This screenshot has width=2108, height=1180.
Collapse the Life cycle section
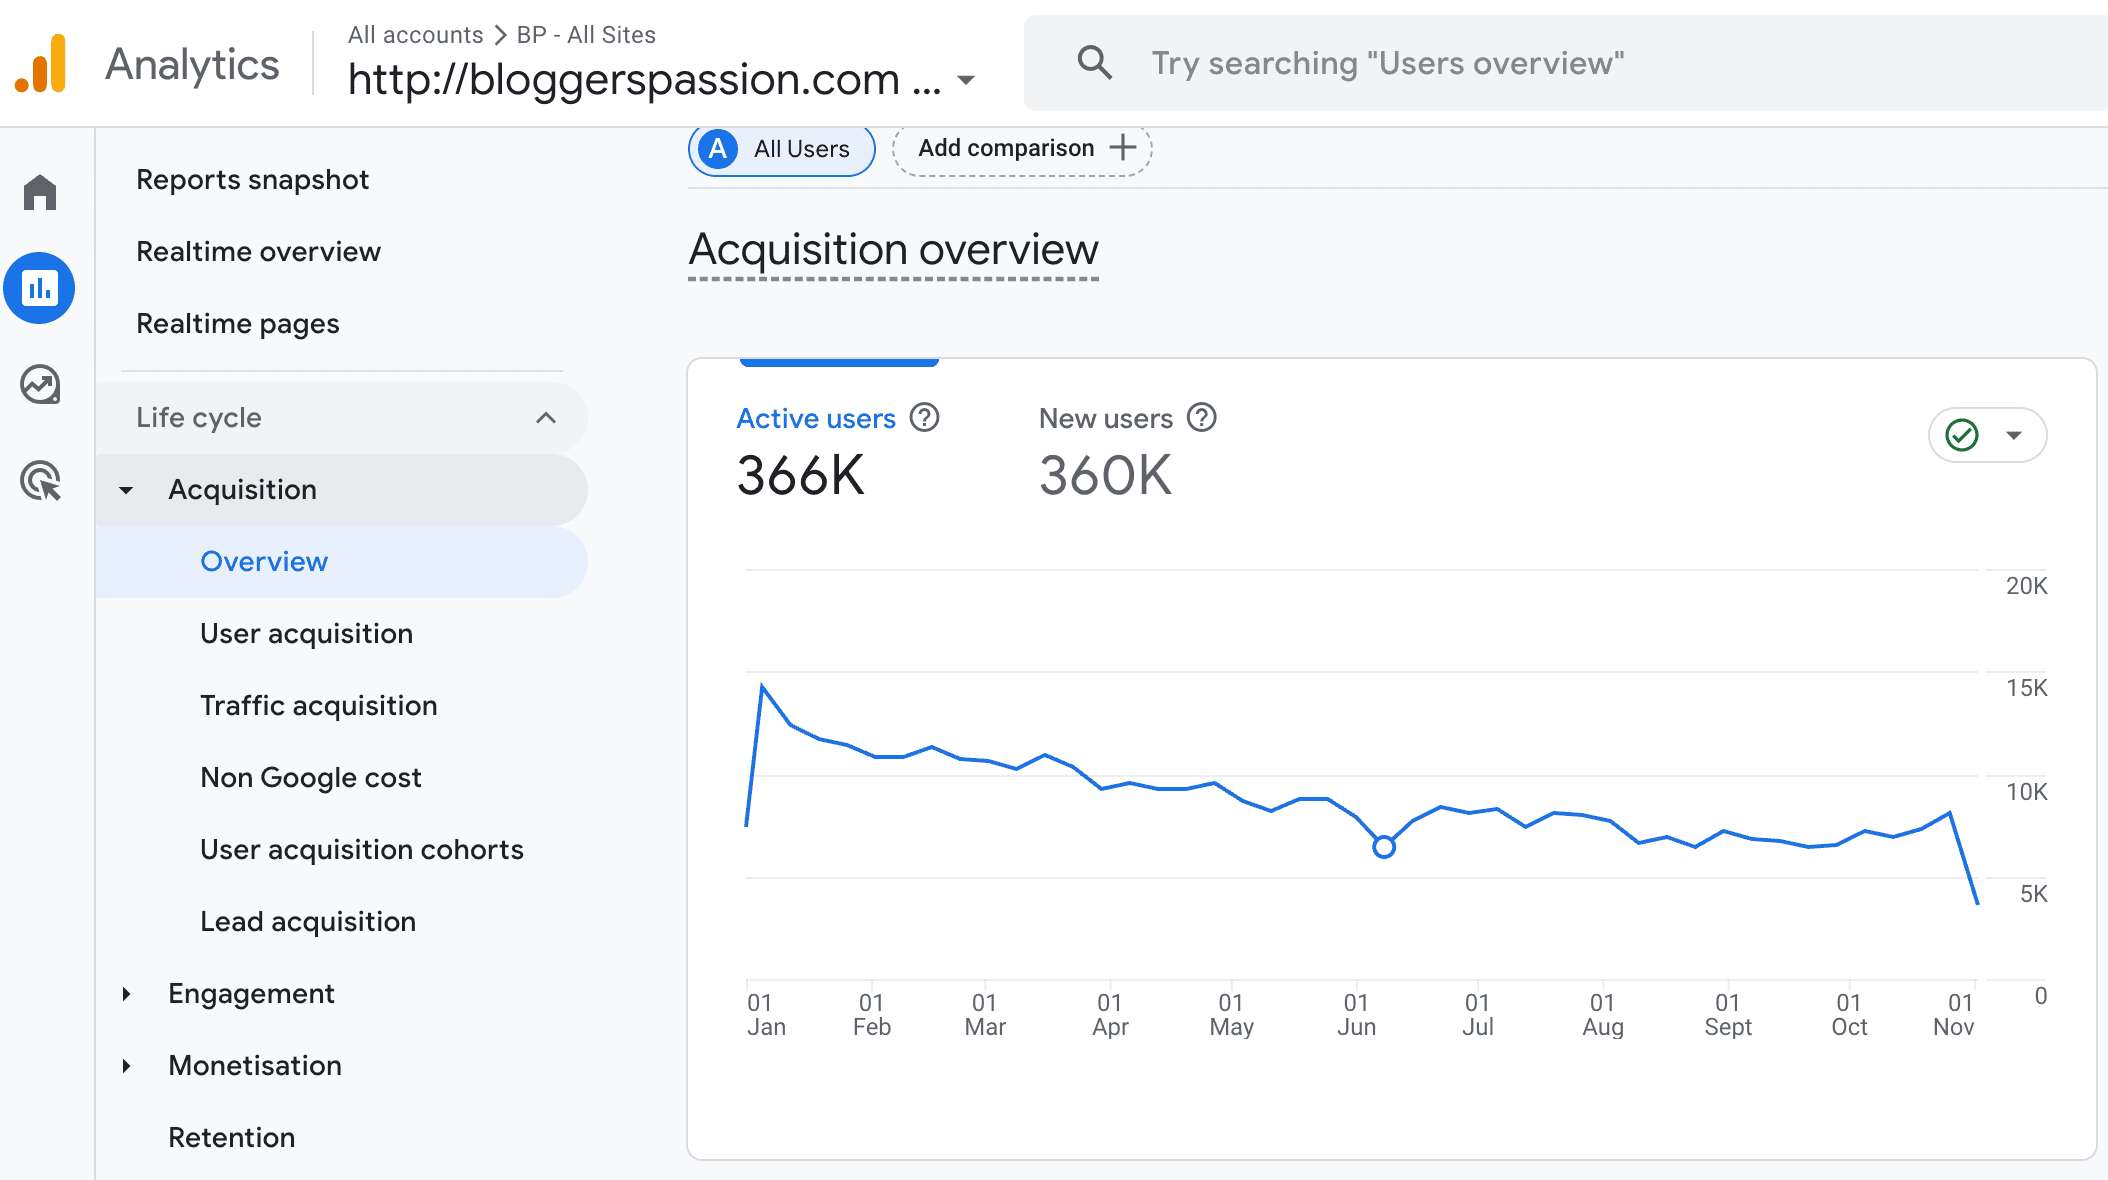[x=546, y=418]
